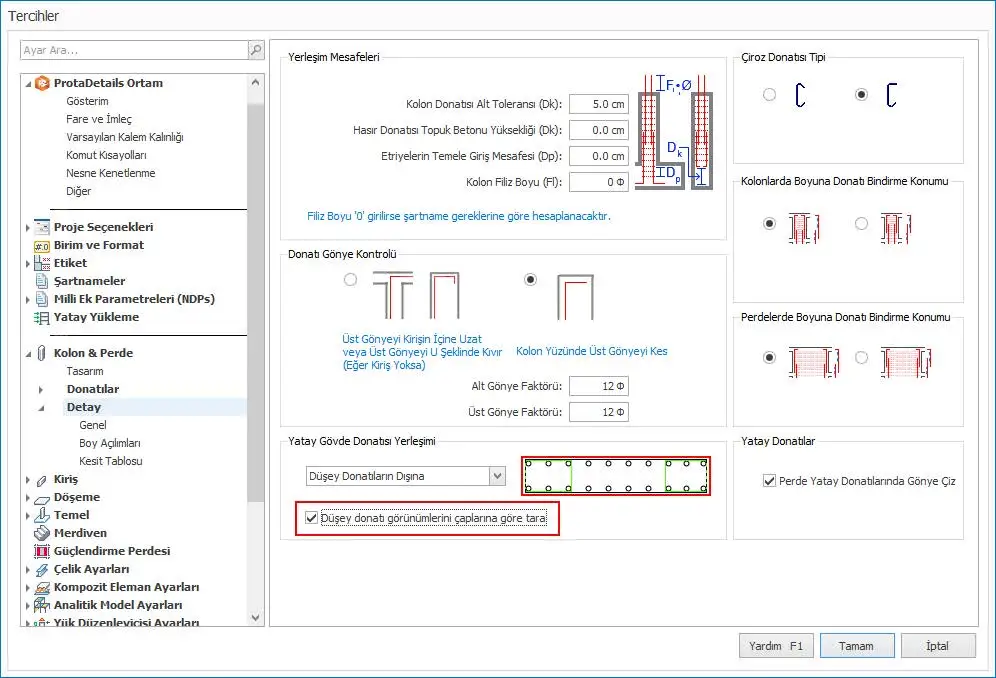Click the Güçlendirme Perdesi icon
This screenshot has height=678, width=996.
pyautogui.click(x=42, y=551)
